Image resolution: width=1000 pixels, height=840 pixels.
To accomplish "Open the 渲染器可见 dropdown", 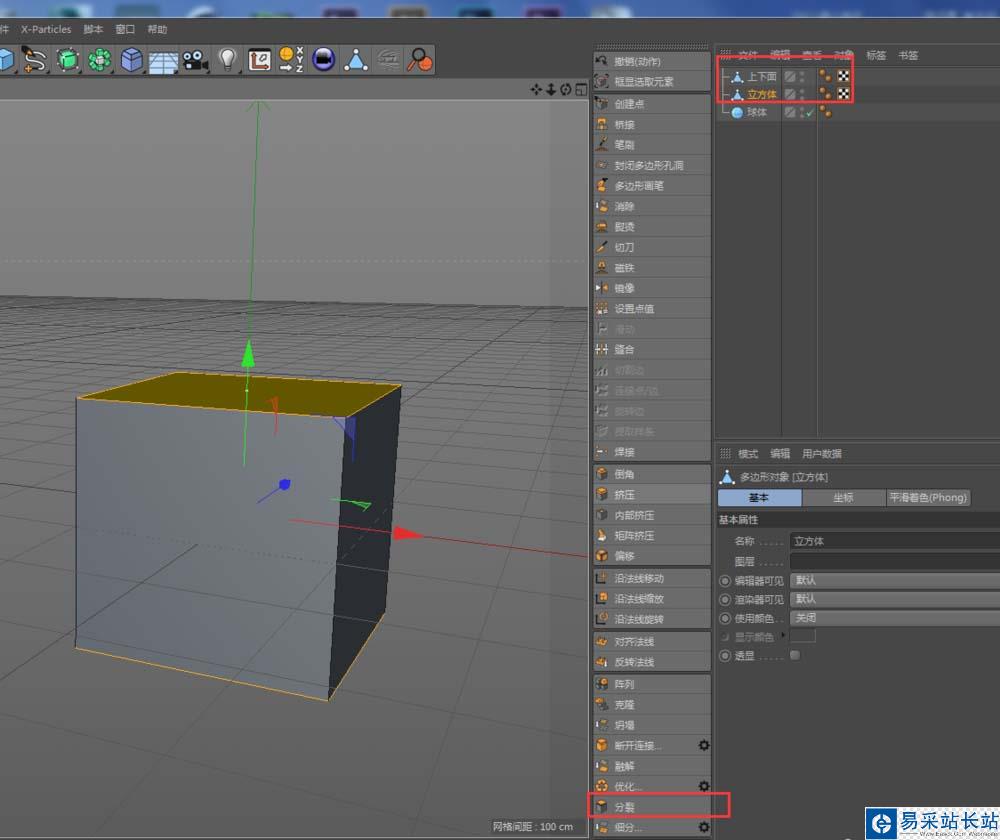I will 894,599.
